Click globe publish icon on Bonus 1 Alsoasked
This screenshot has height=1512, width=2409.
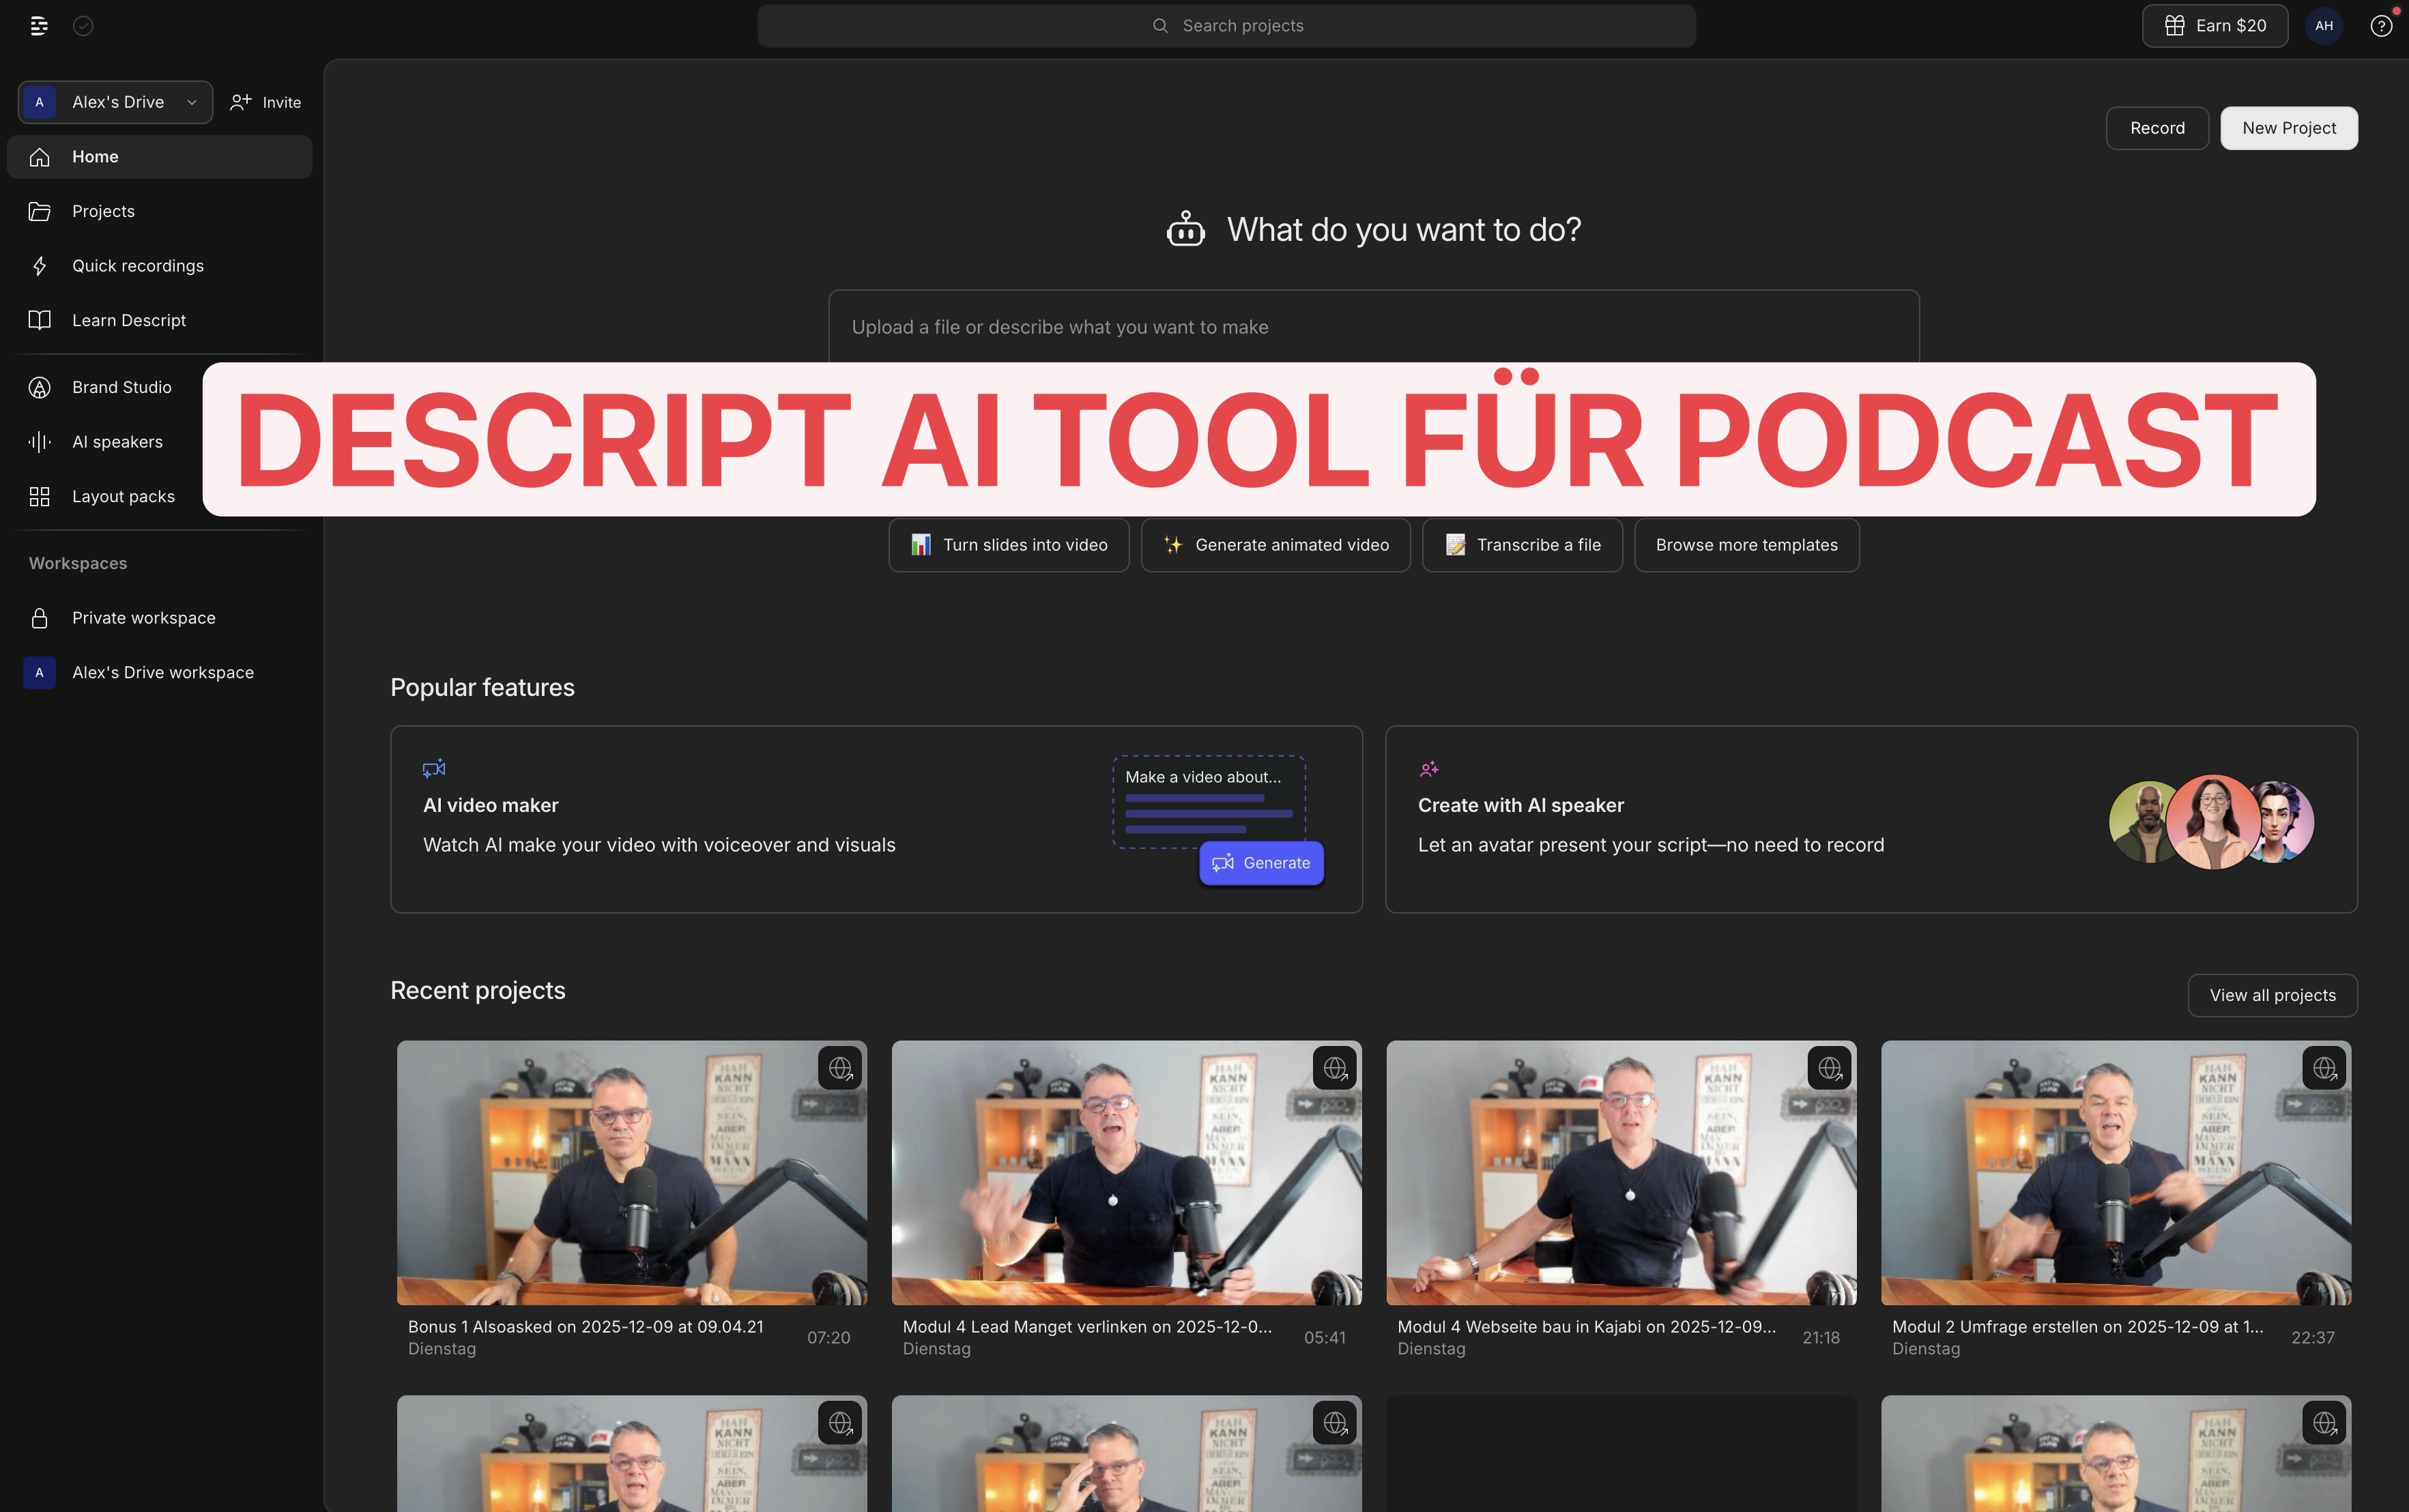pos(840,1068)
